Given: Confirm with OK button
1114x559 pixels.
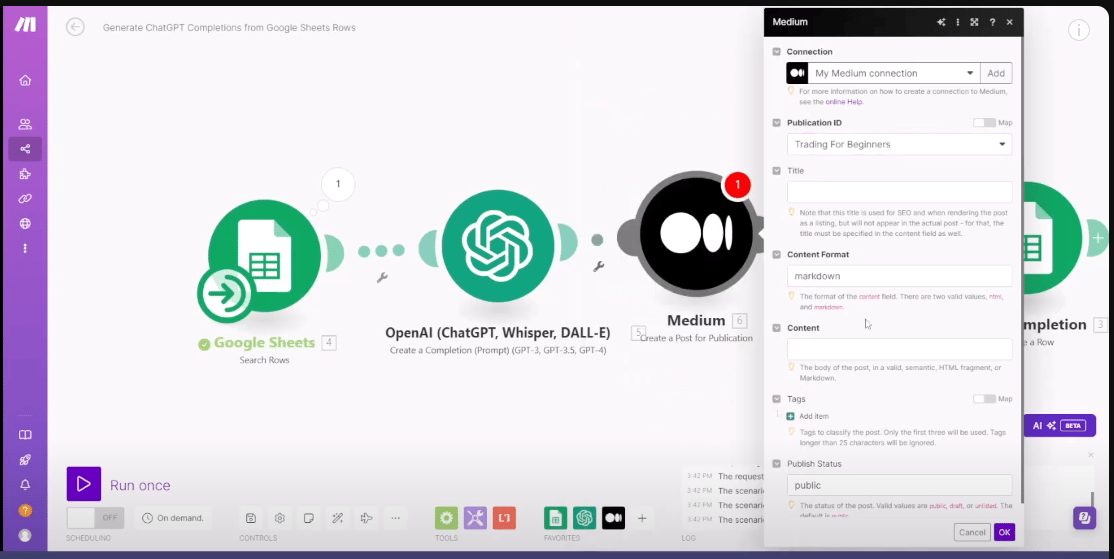Looking at the screenshot, I should (x=1004, y=533).
